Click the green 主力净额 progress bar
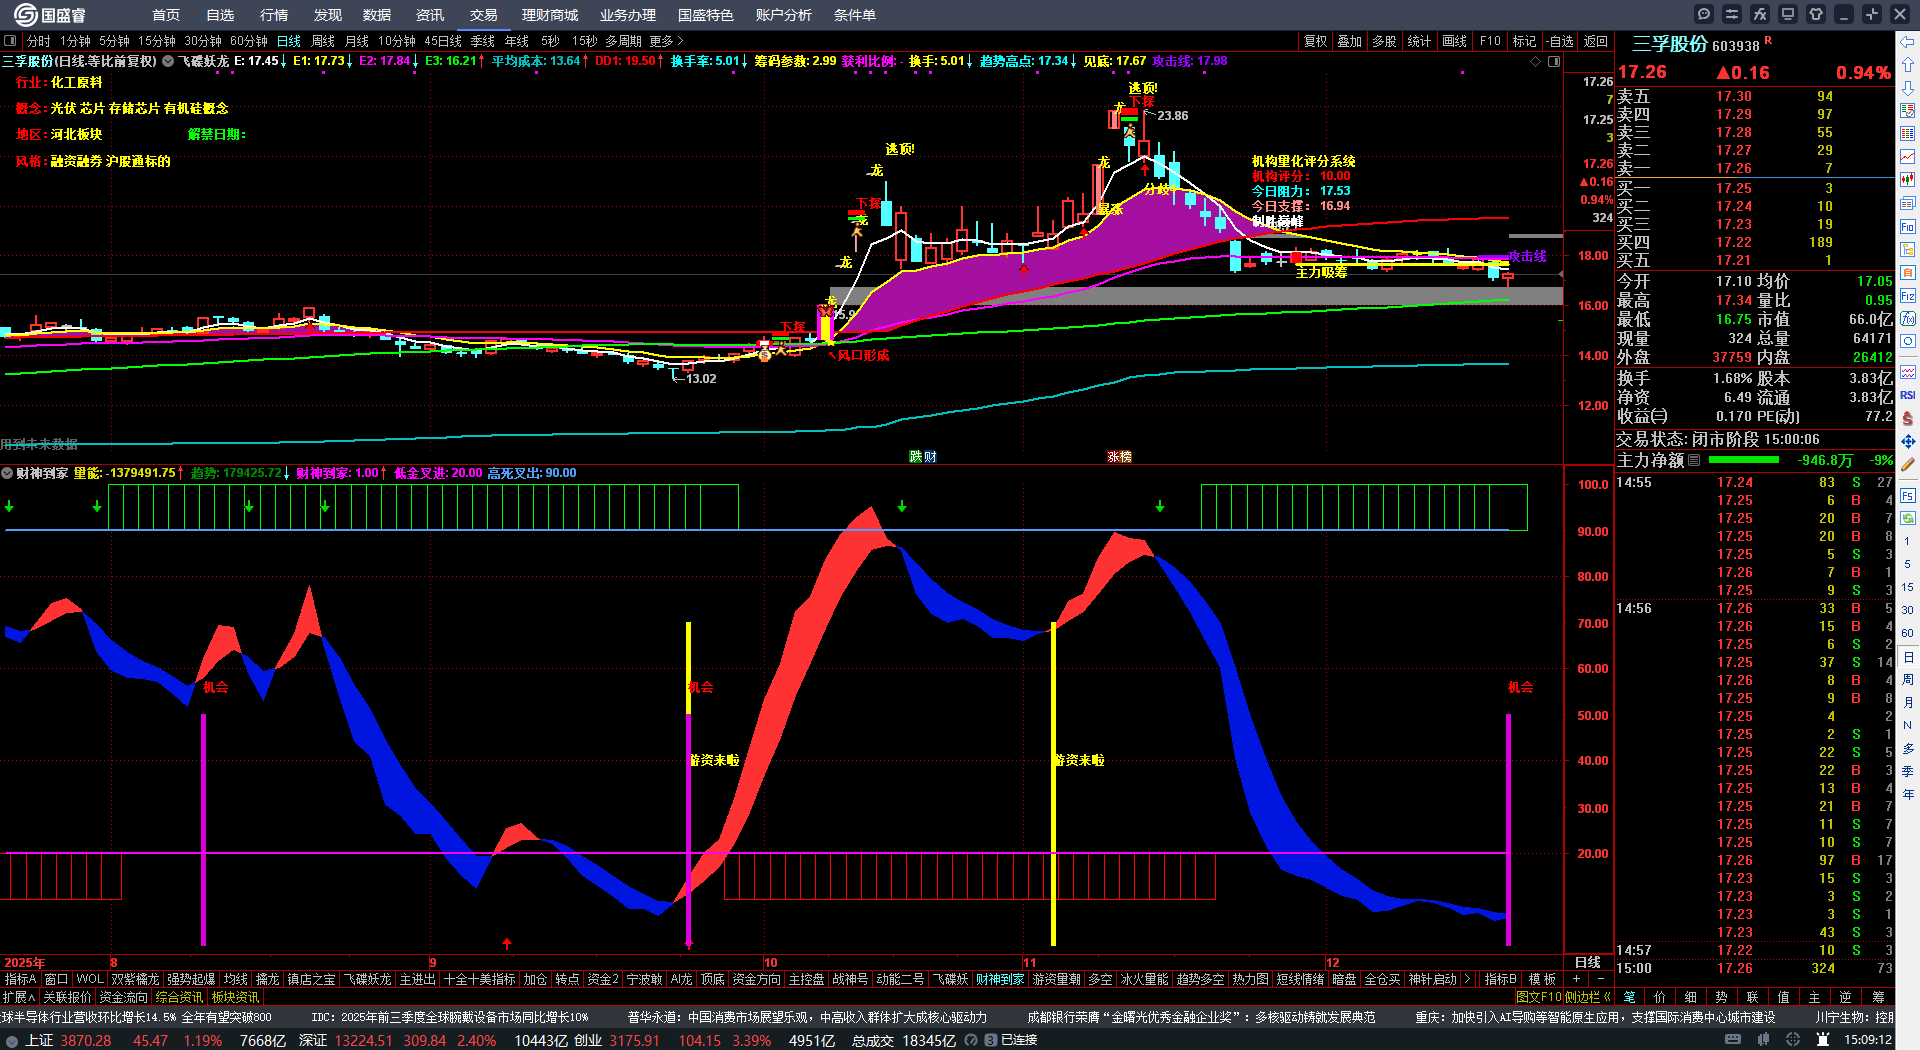 point(1744,460)
